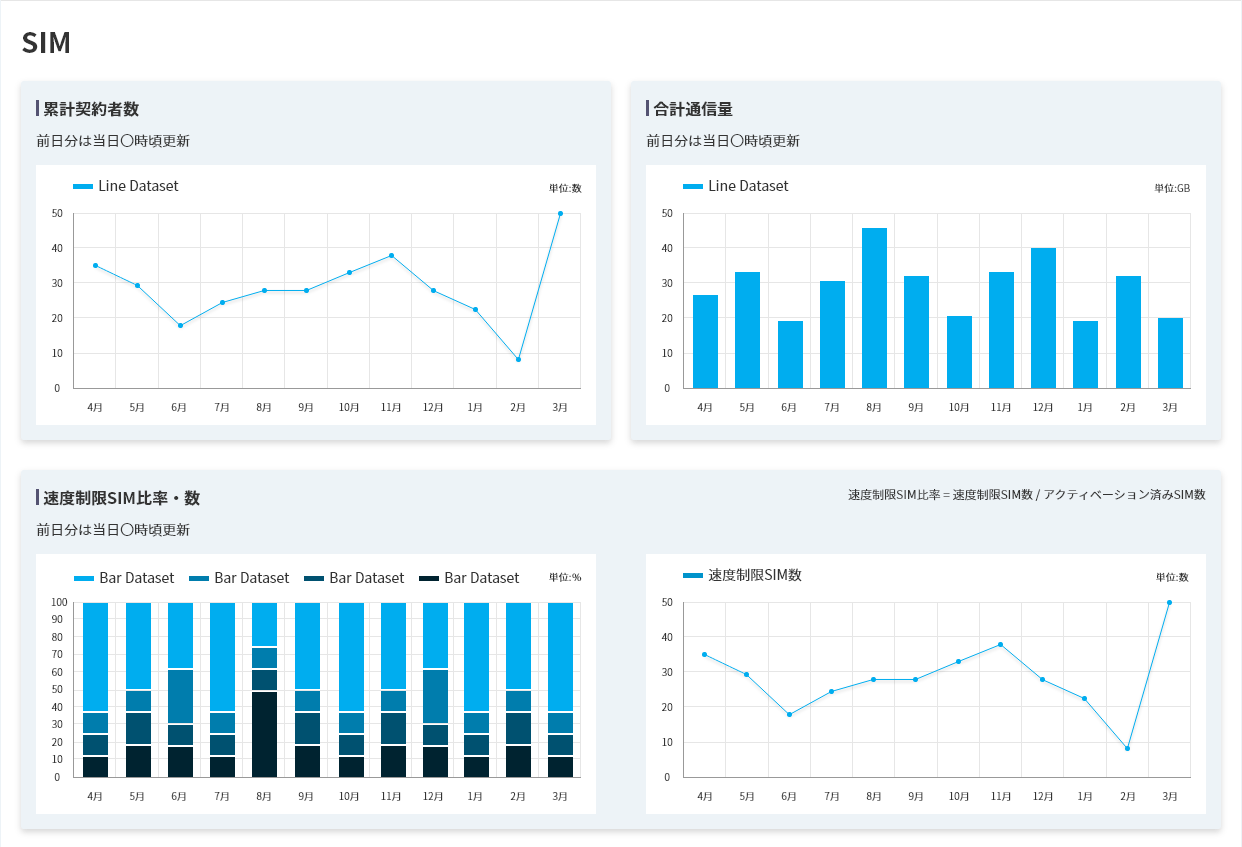The width and height of the screenshot is (1242, 847).
Task: Select the 4月 data point in 累計契約者数 chart
Action: (95, 265)
